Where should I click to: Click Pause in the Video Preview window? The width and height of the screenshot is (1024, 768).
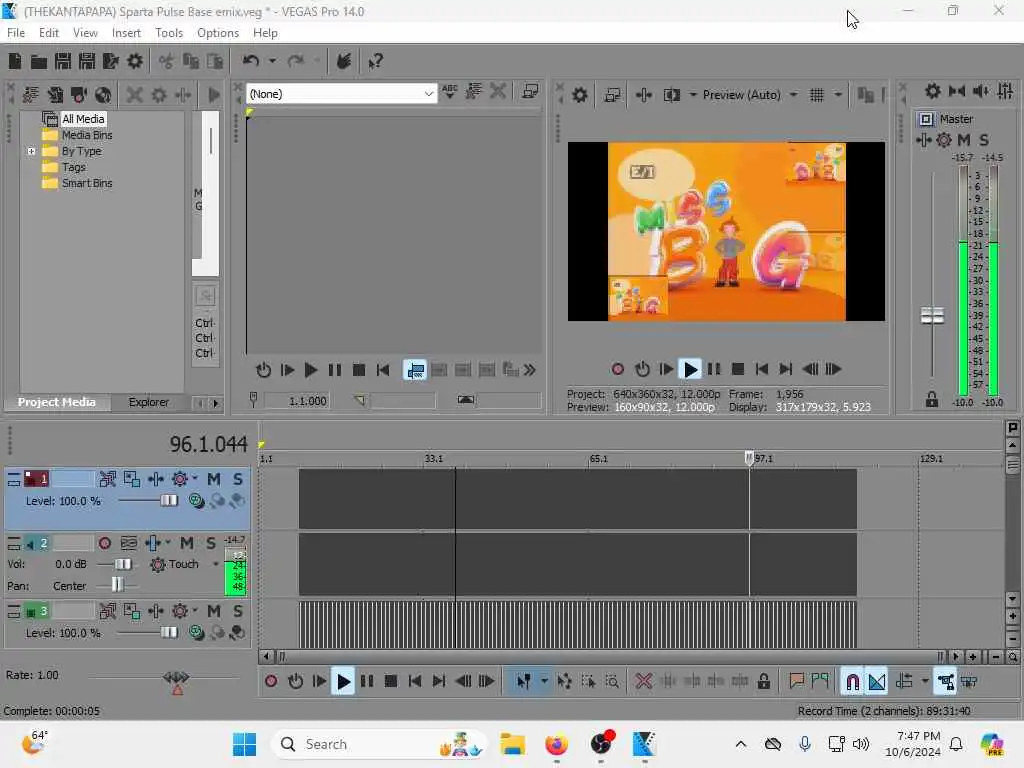coord(714,369)
